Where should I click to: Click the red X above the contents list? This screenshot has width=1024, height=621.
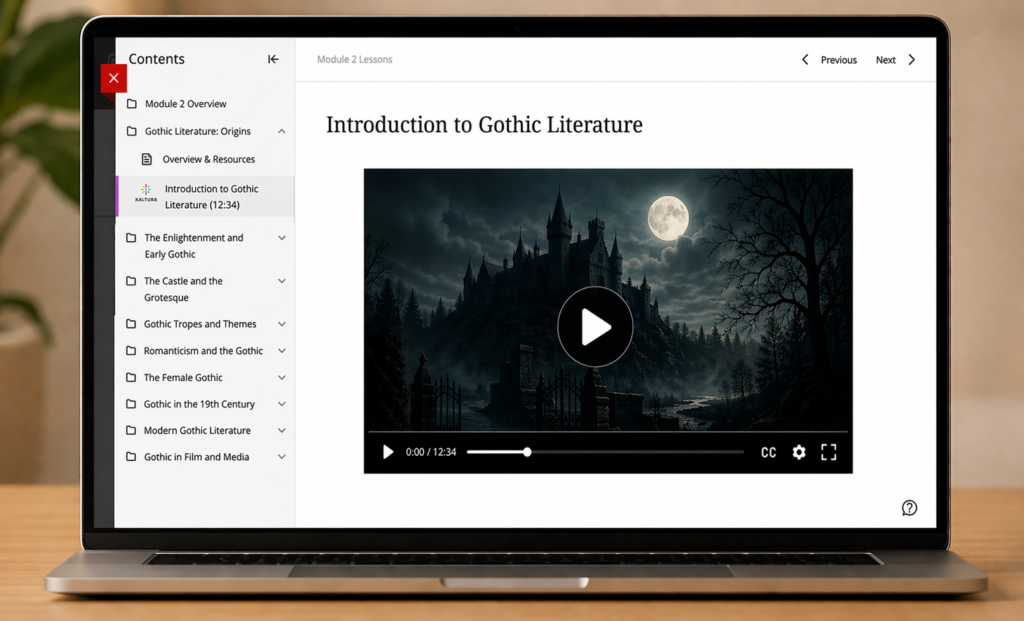114,78
